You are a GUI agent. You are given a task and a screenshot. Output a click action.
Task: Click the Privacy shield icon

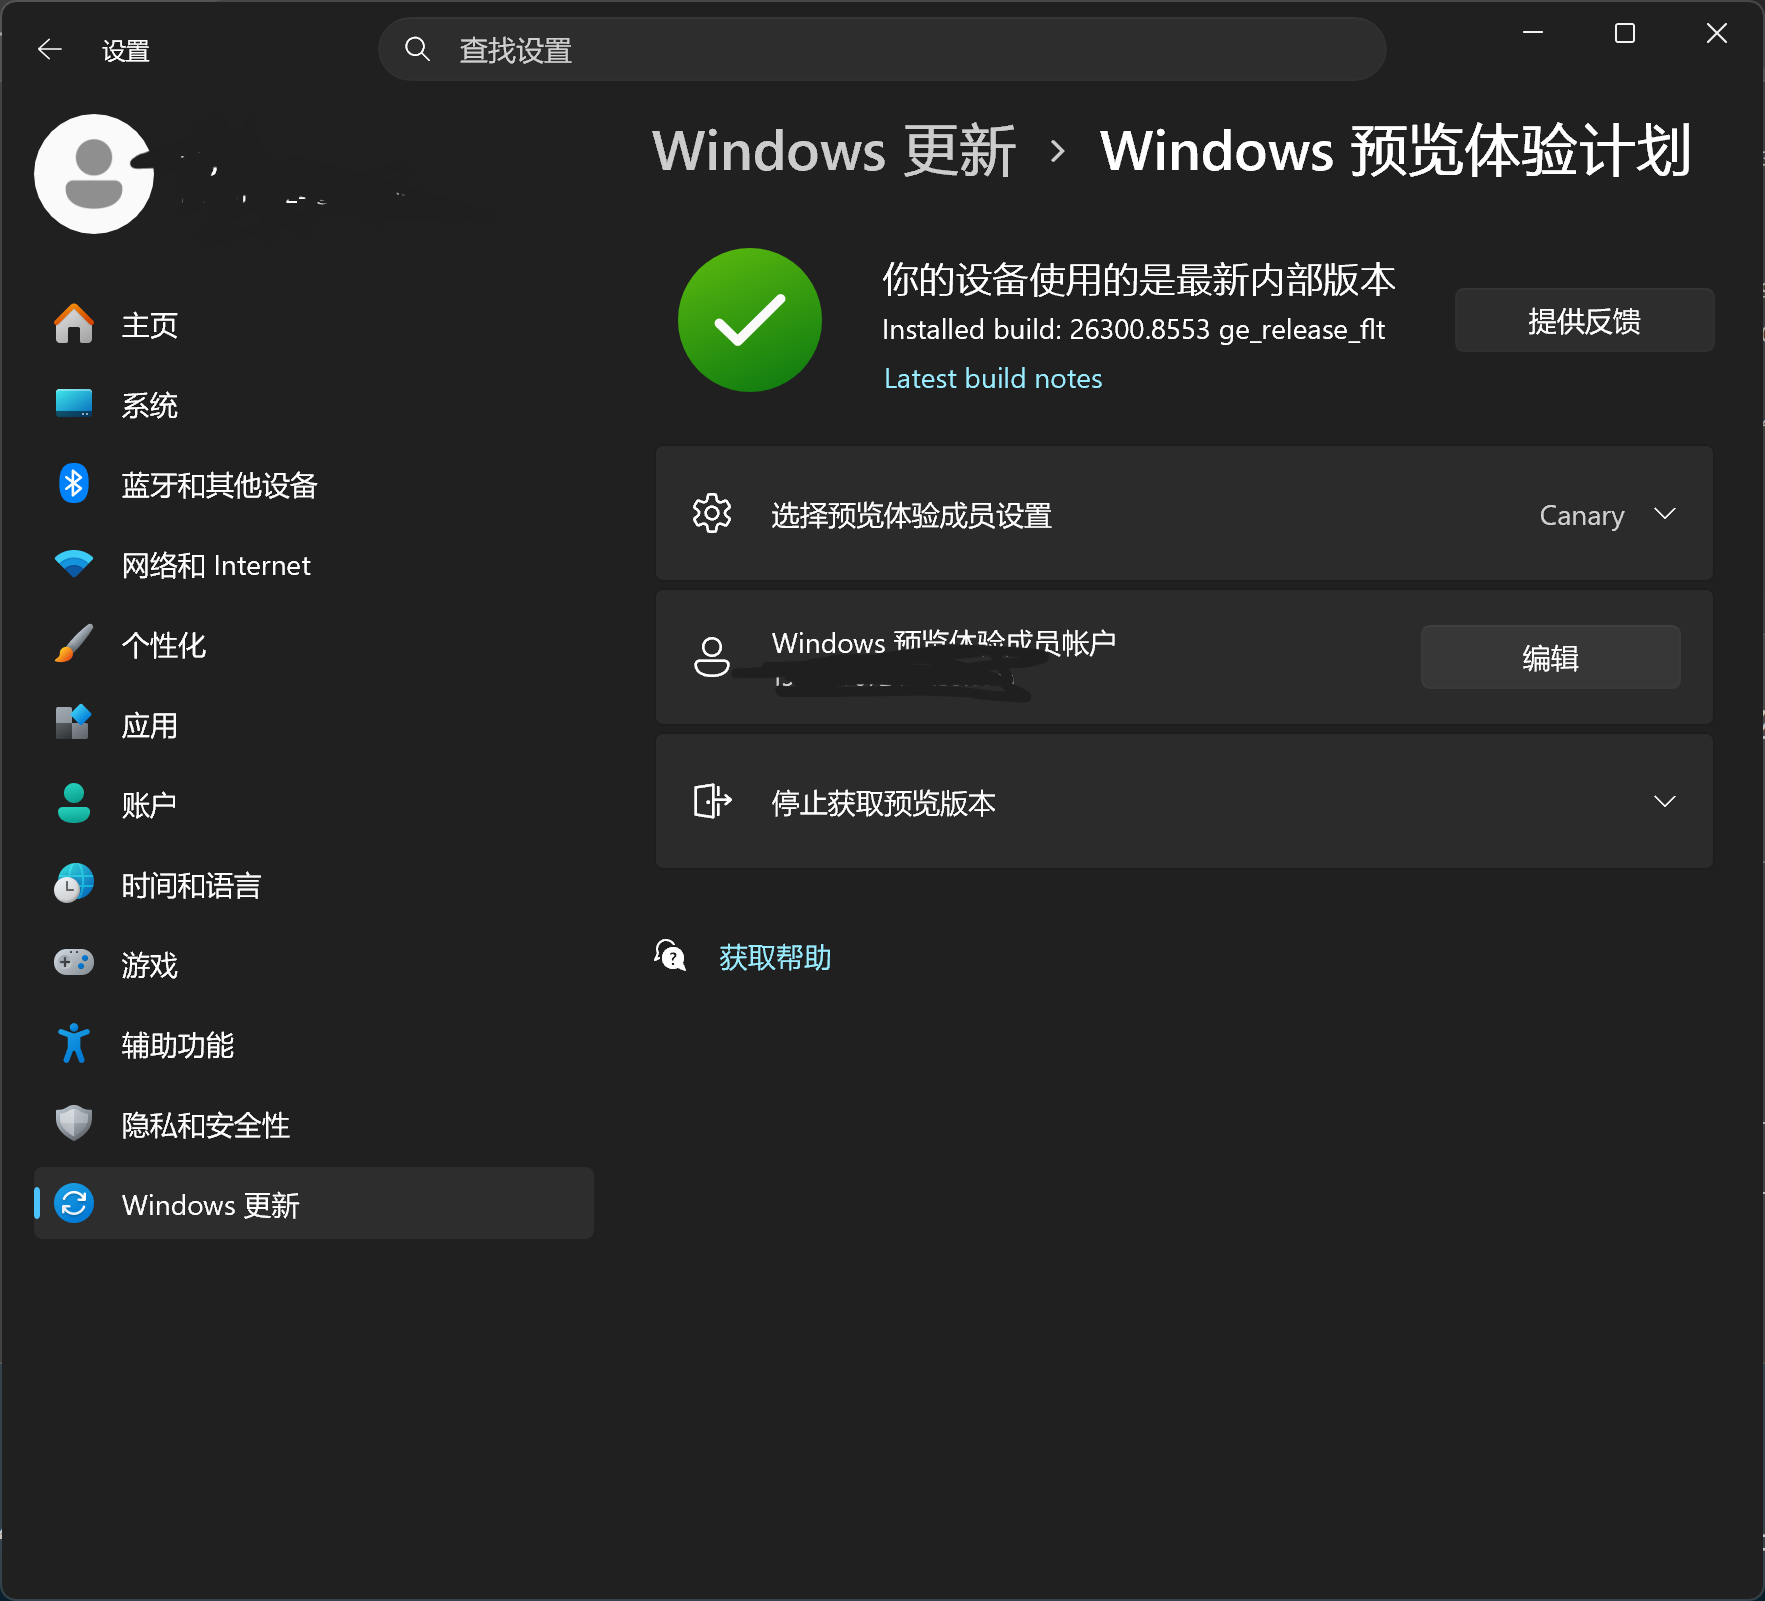point(74,1123)
